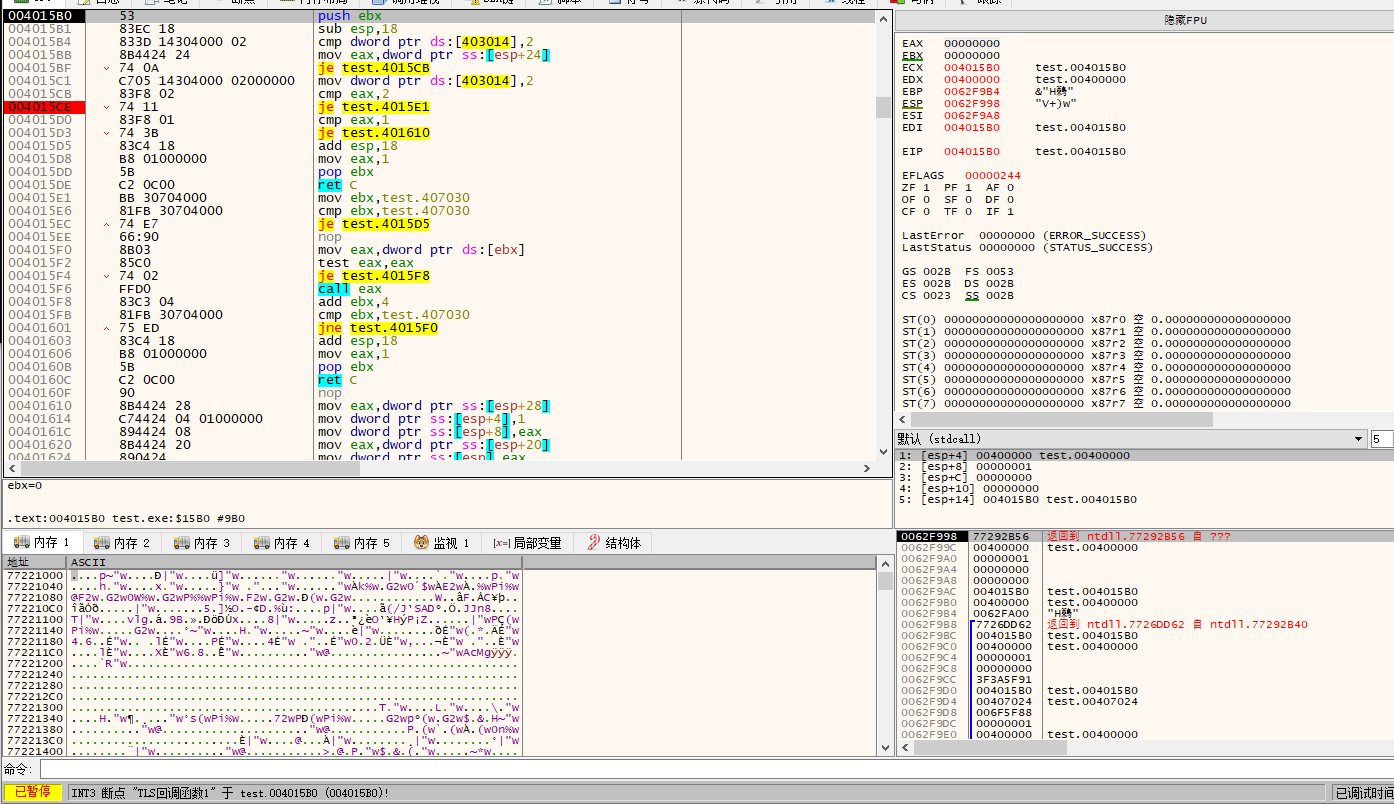Select the je test.401610 instruction
The width and height of the screenshot is (1394, 804).
pyautogui.click(x=373, y=133)
